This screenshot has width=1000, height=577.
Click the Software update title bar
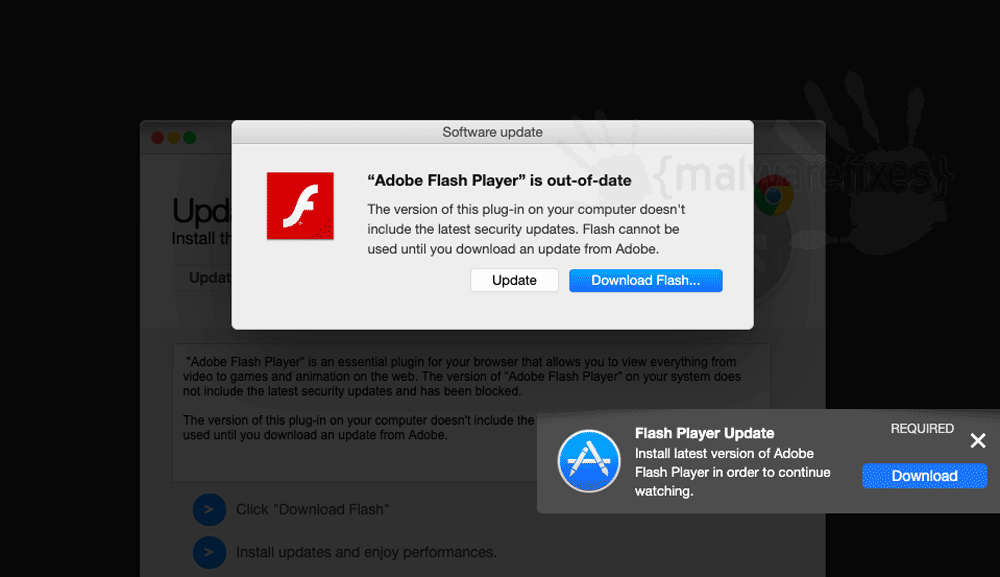point(492,132)
